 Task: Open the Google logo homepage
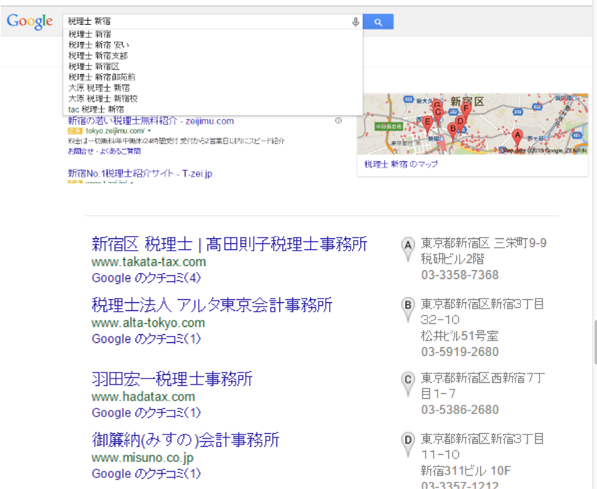click(x=30, y=22)
